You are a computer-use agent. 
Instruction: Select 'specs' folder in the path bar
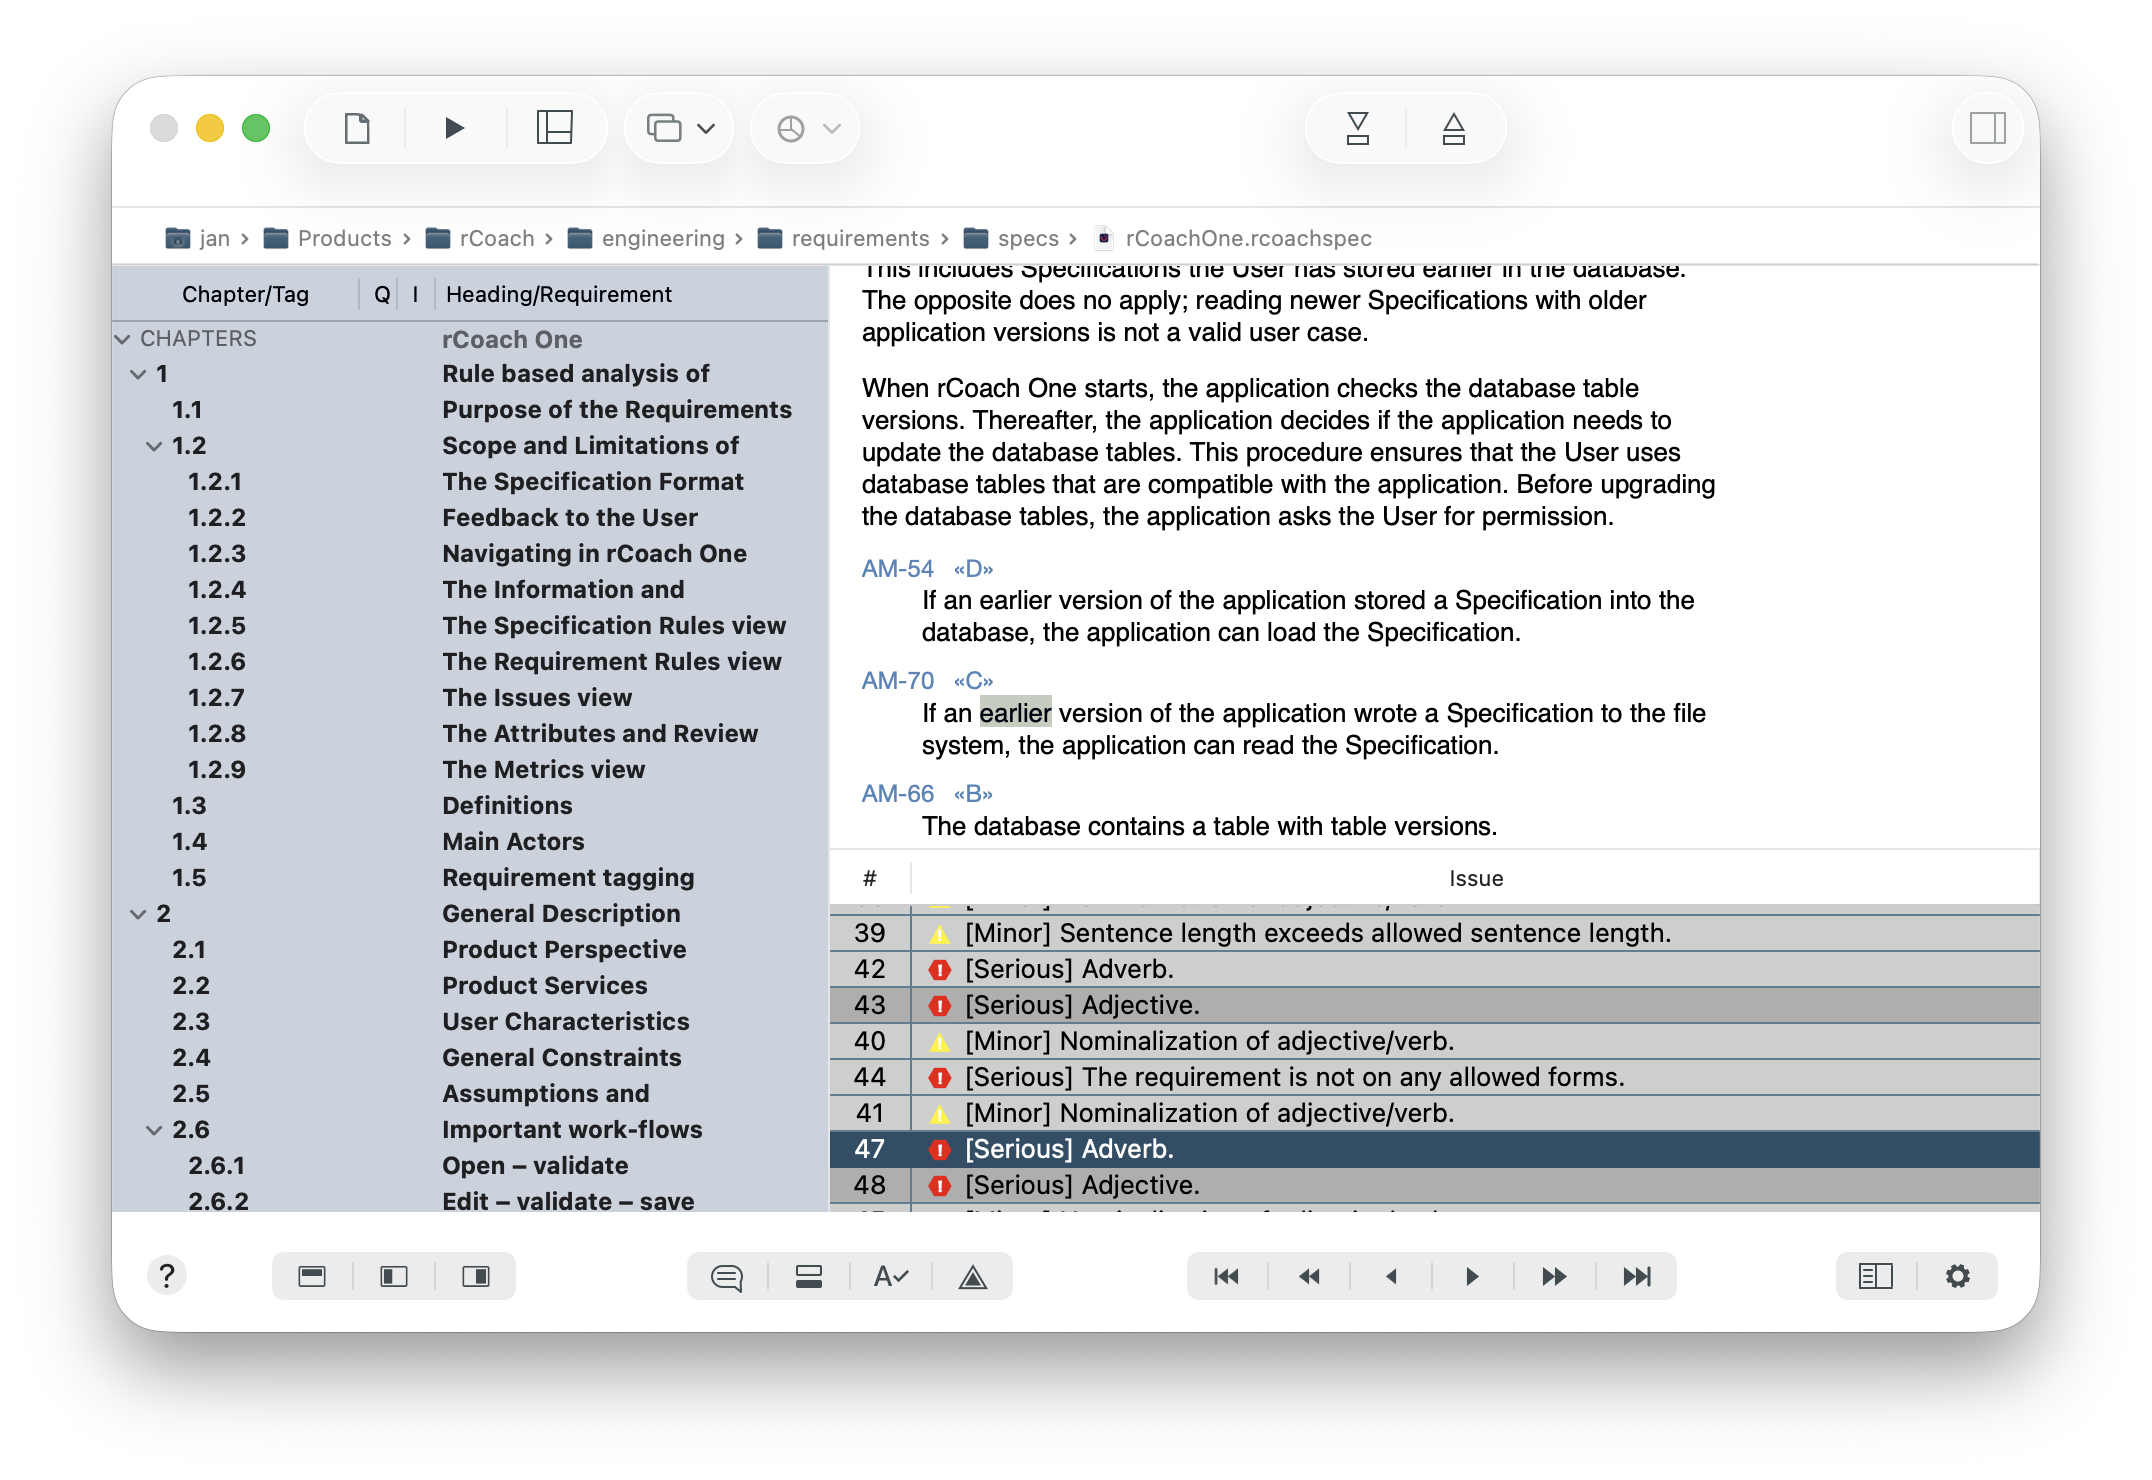(x=1027, y=238)
